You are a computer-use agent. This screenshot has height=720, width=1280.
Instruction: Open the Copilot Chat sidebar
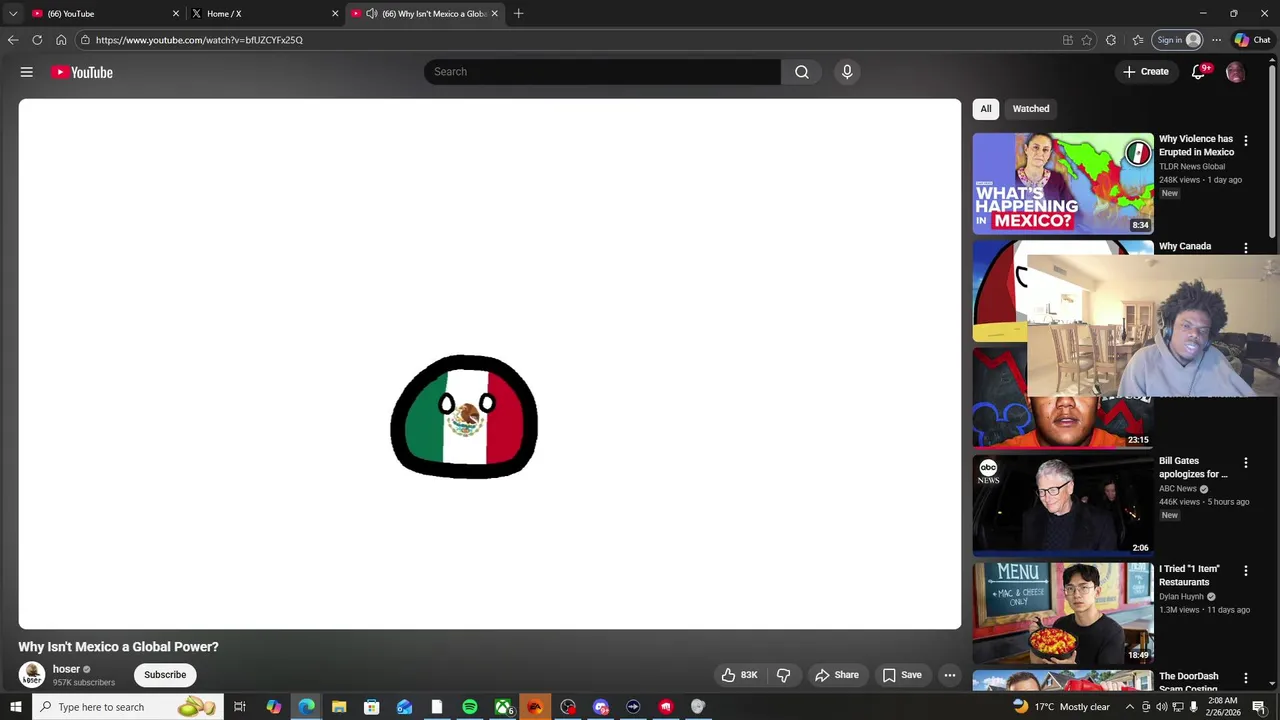pos(1252,40)
